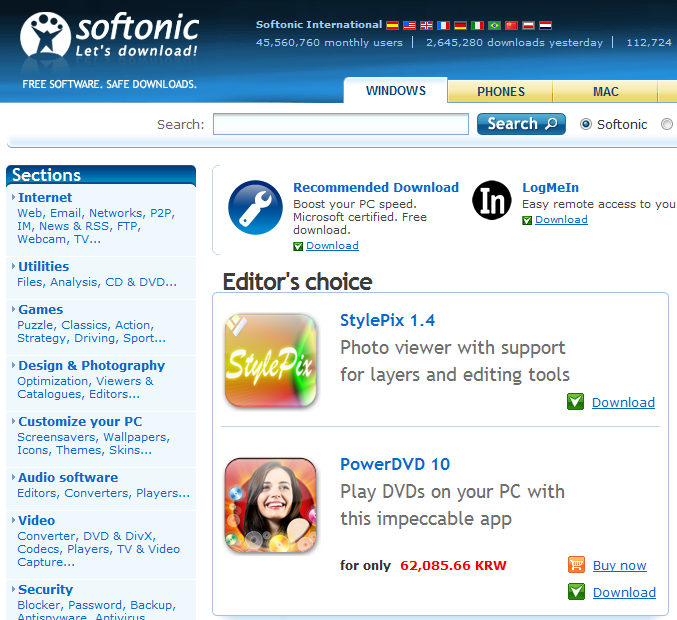Open the Internet section link
677x620 pixels.
(x=45, y=197)
